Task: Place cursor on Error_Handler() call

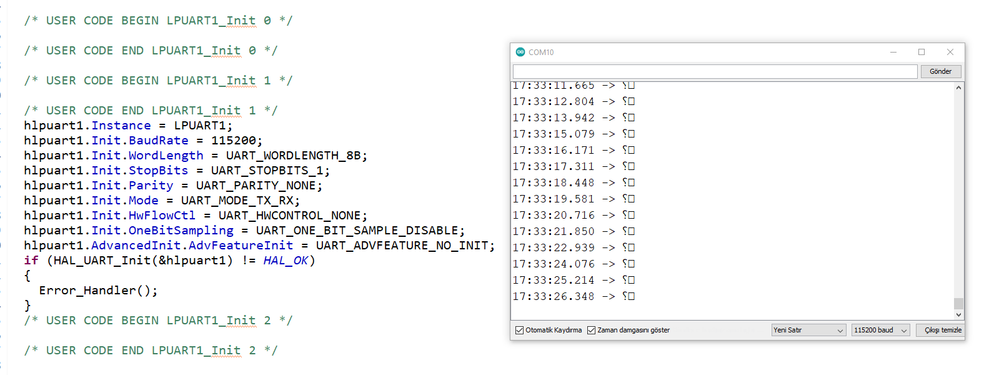Action: click(98, 290)
